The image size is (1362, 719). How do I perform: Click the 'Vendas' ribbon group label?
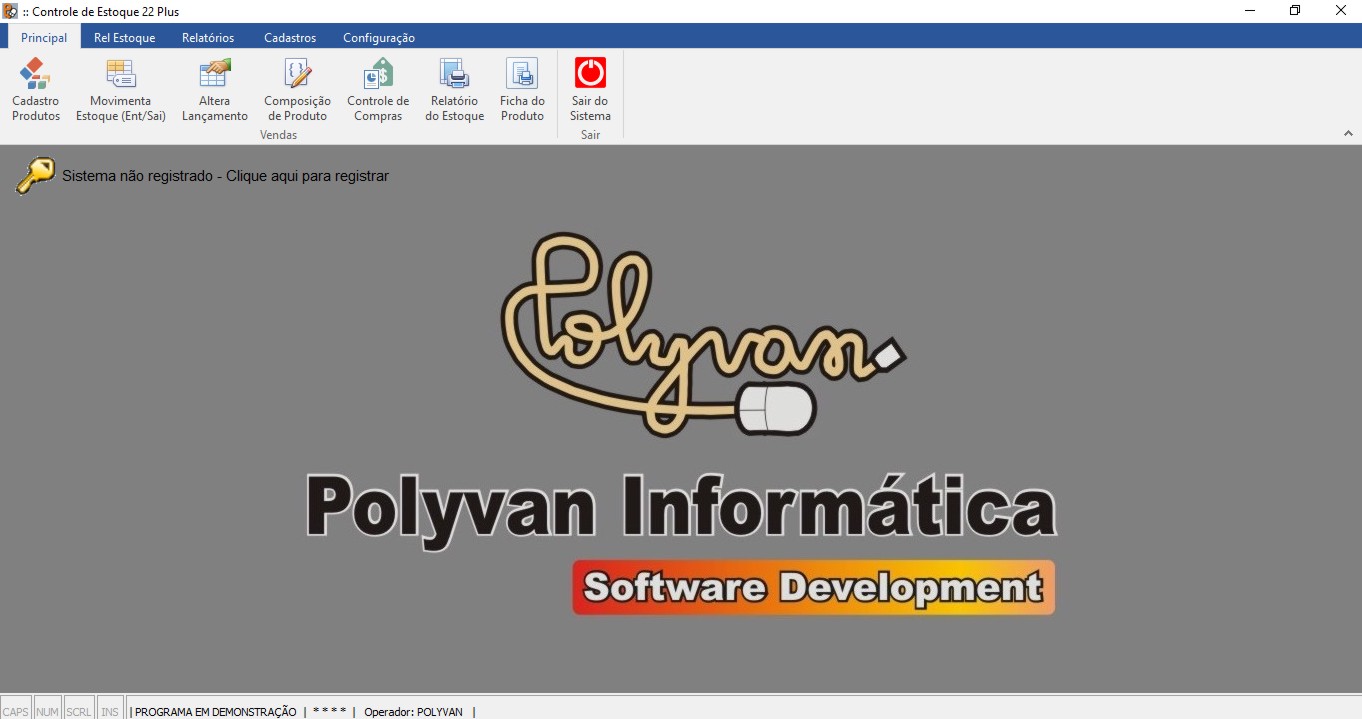tap(278, 135)
